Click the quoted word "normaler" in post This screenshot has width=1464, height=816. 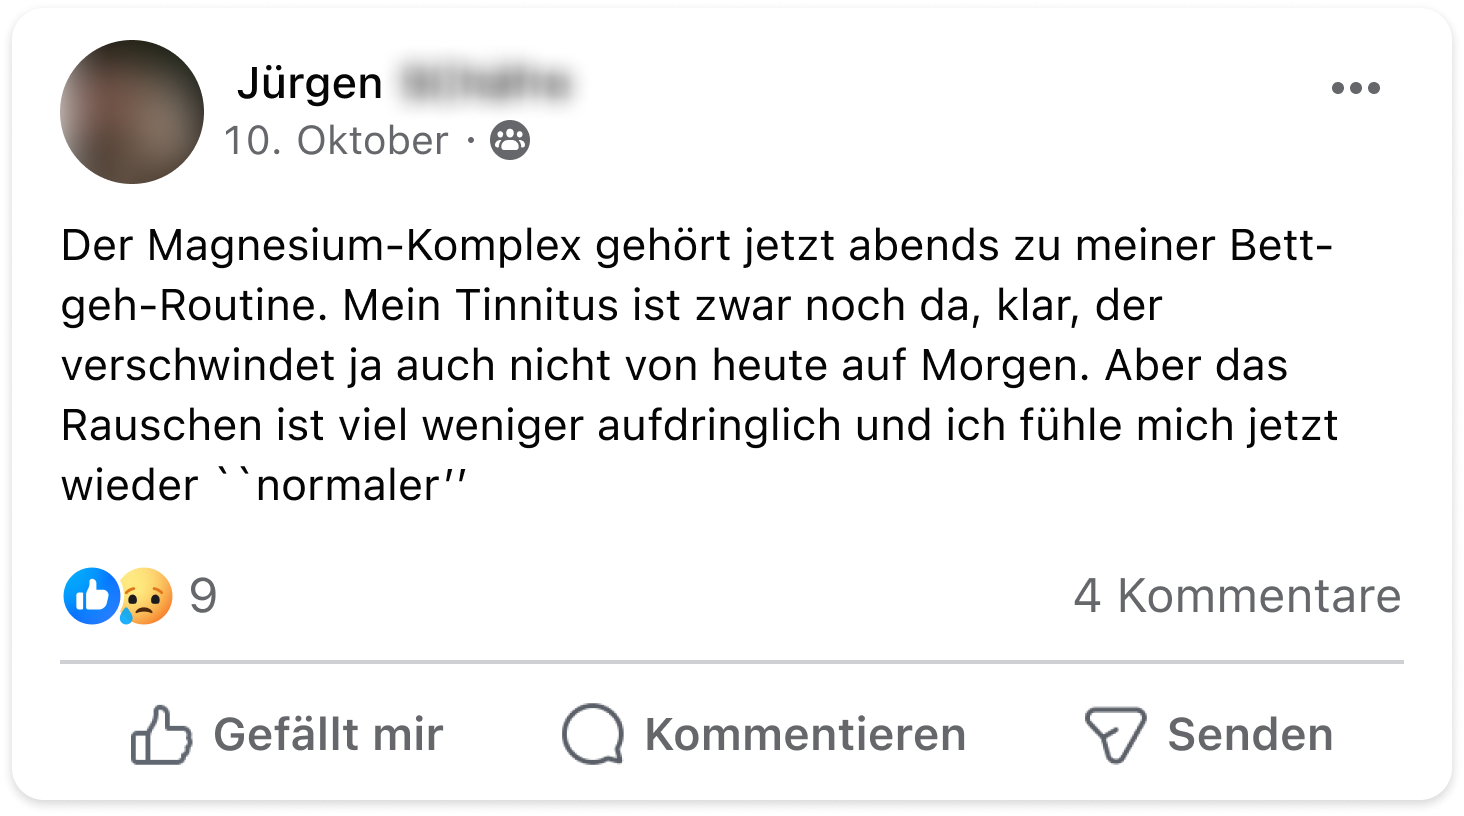347,486
